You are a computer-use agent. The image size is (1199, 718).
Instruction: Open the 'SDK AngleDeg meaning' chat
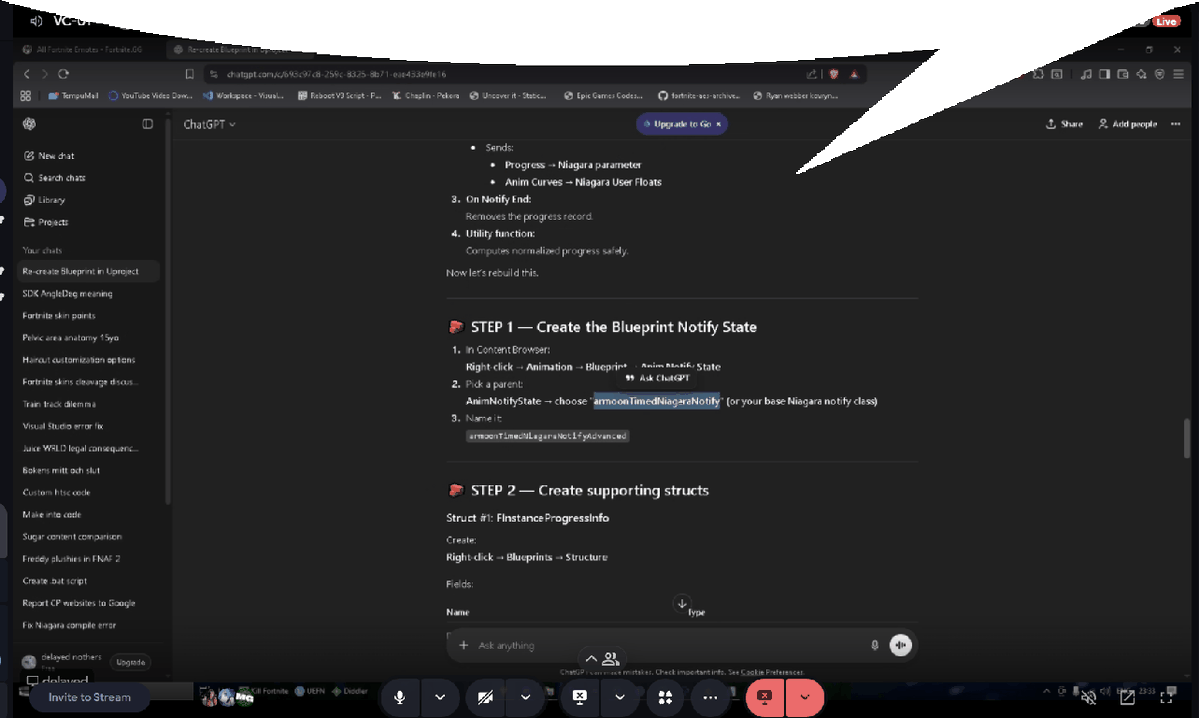pyautogui.click(x=67, y=294)
